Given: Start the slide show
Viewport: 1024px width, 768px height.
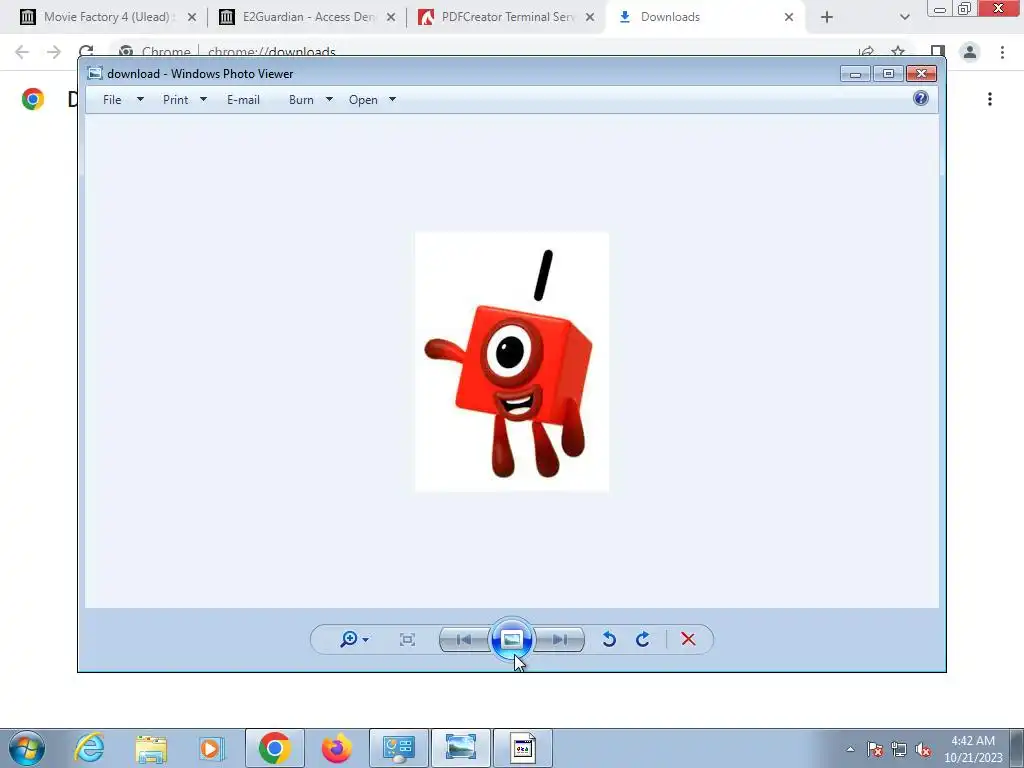Looking at the screenshot, I should point(511,639).
